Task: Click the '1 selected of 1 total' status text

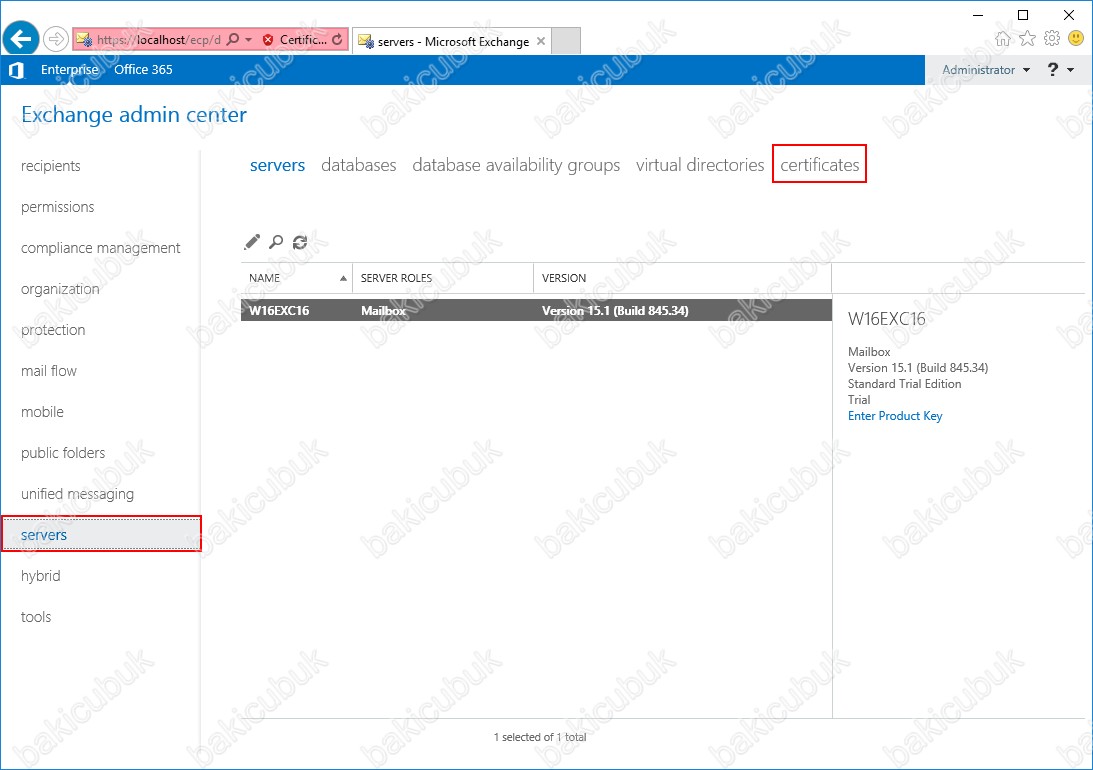Action: pyautogui.click(x=540, y=737)
